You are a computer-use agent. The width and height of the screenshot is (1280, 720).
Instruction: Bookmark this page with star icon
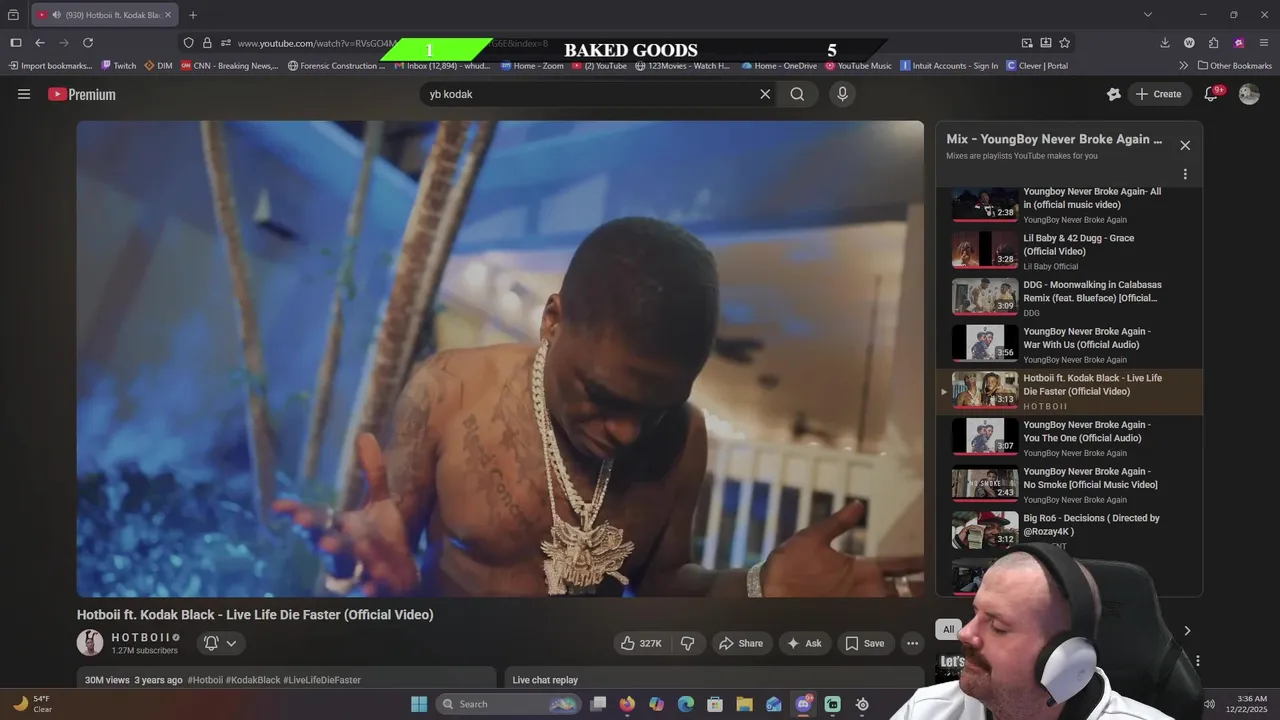[1065, 43]
